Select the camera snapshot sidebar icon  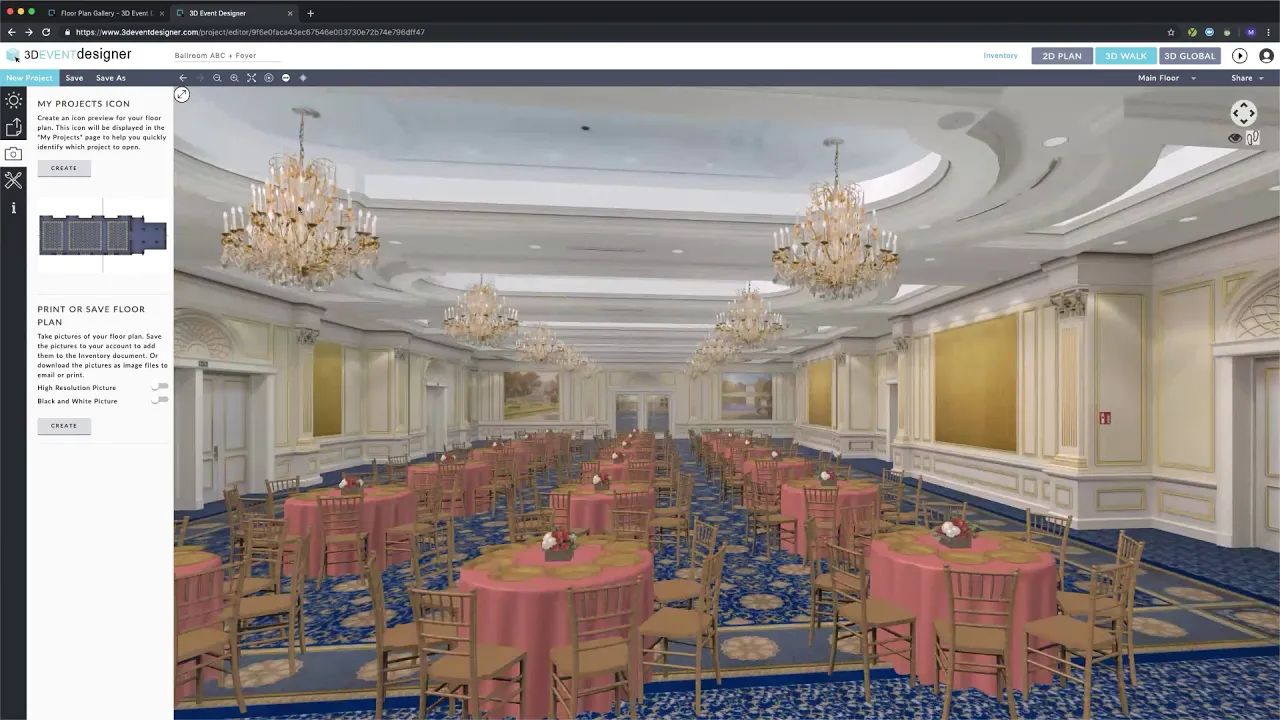coord(13,154)
